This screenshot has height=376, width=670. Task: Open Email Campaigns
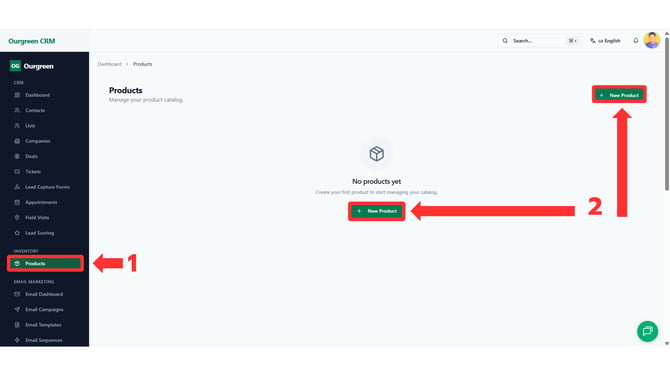click(45, 309)
